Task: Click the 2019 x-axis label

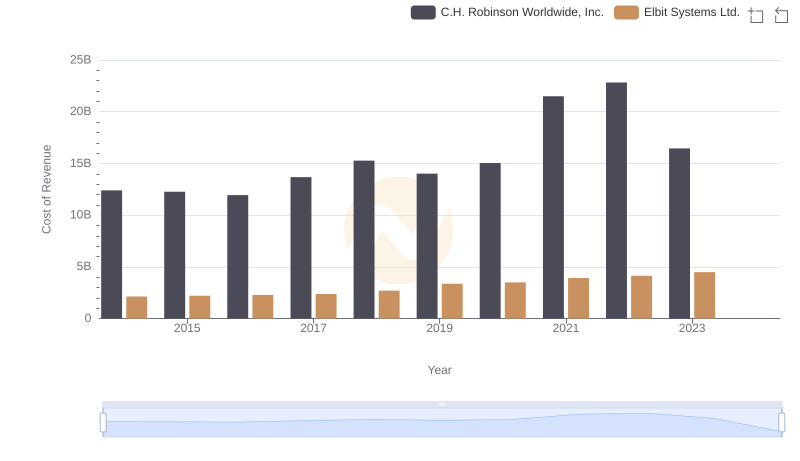Action: pos(439,328)
